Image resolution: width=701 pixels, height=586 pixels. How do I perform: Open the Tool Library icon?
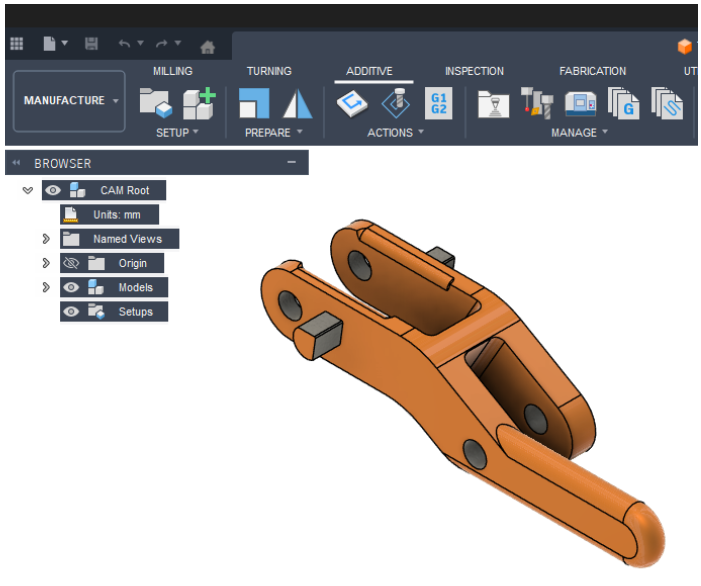click(x=536, y=103)
